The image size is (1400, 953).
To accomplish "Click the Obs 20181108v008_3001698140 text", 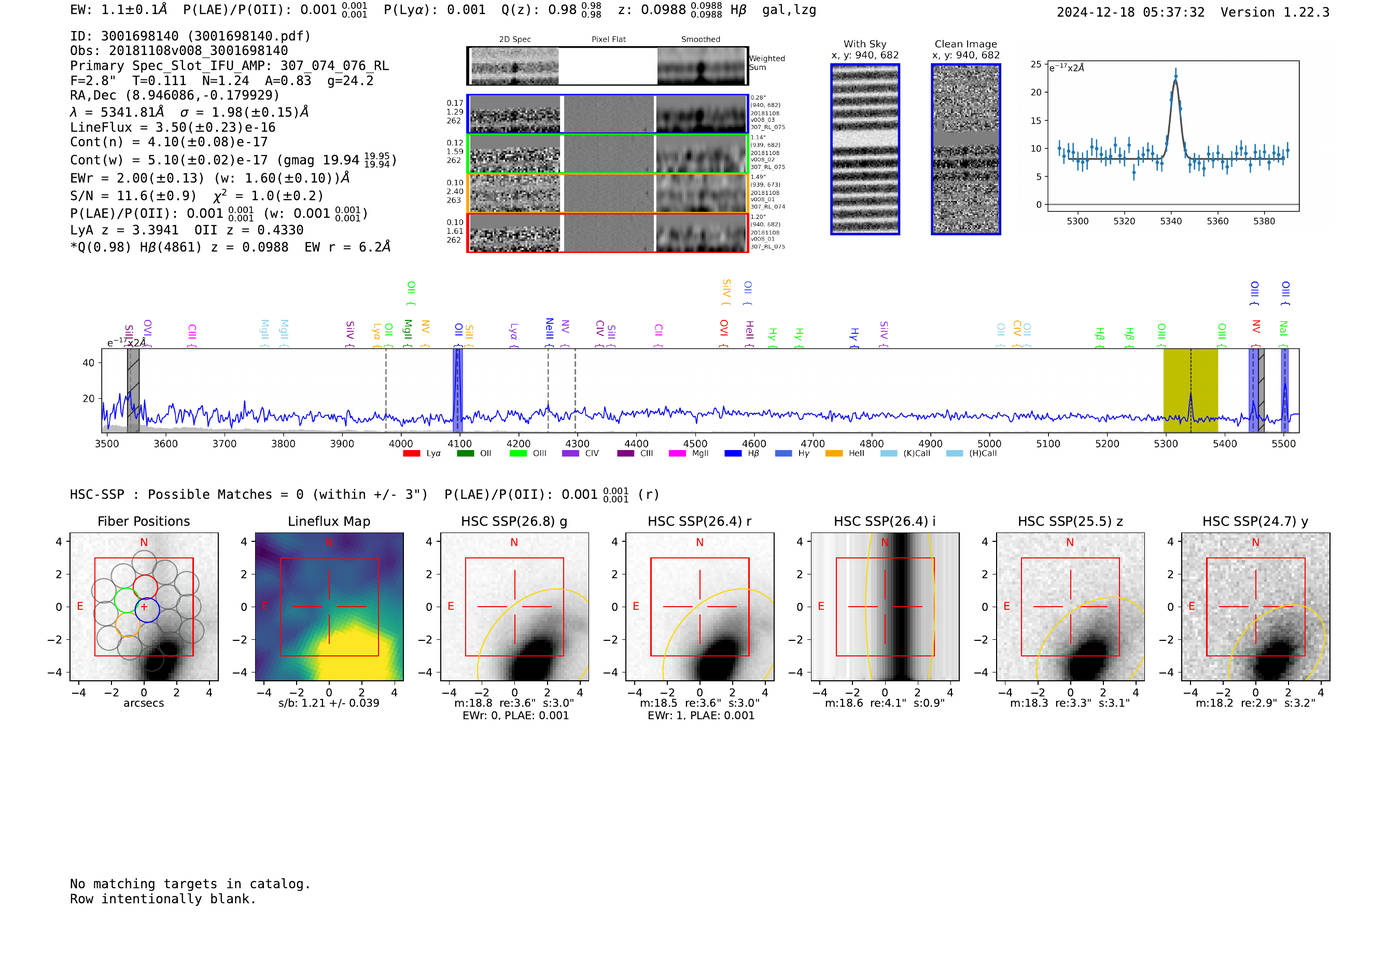I will point(179,51).
